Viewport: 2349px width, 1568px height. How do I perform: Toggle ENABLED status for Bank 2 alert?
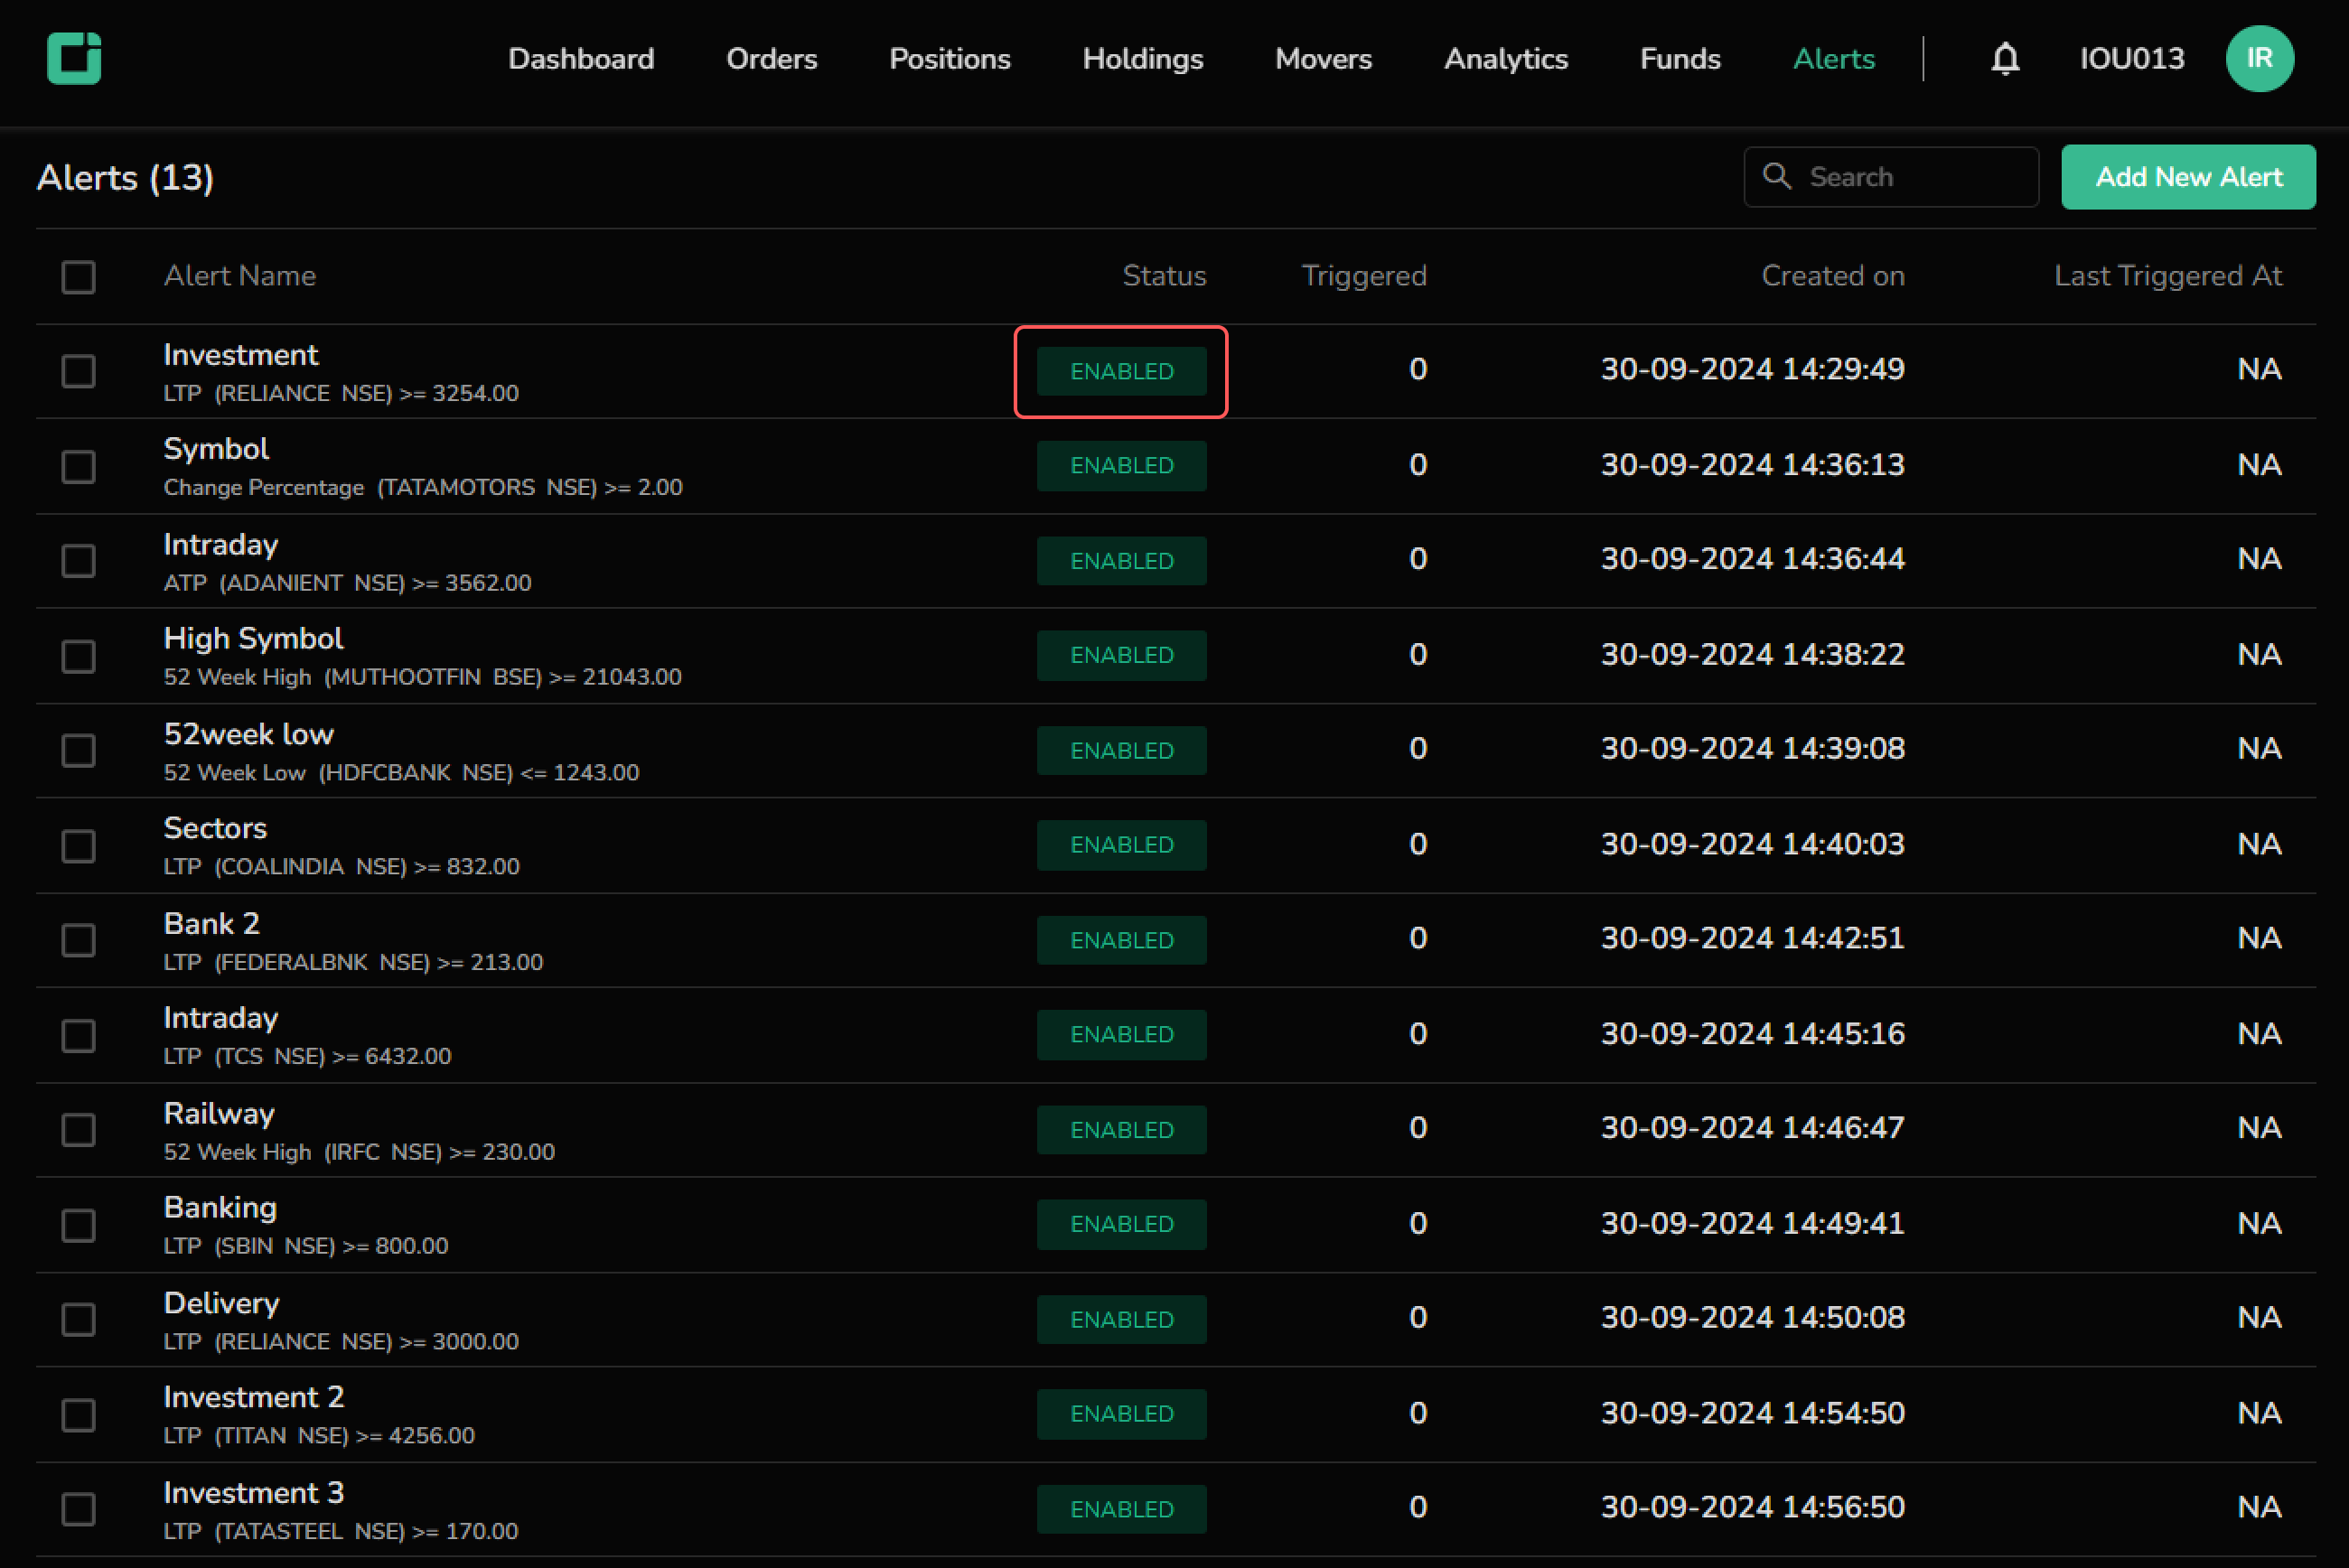point(1121,940)
